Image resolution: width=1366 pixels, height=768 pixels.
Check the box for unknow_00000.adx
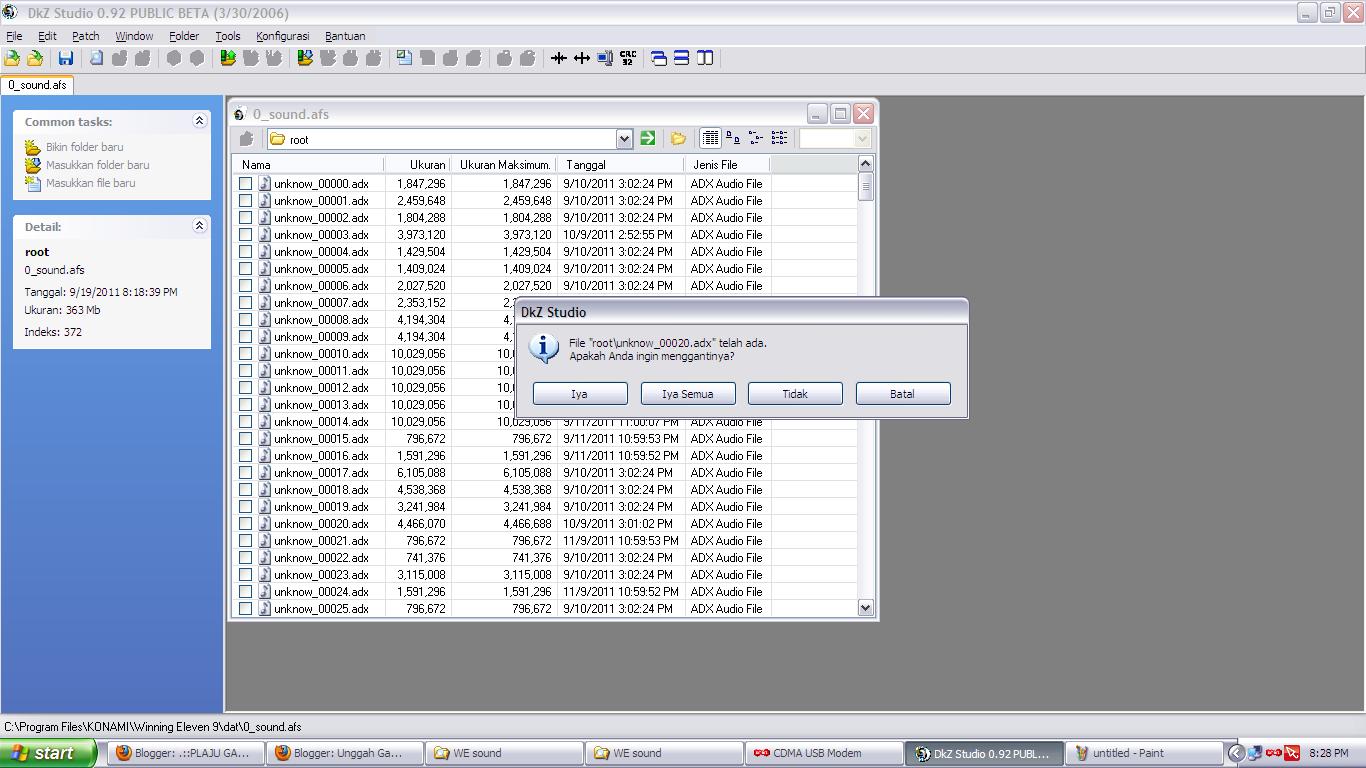245,184
